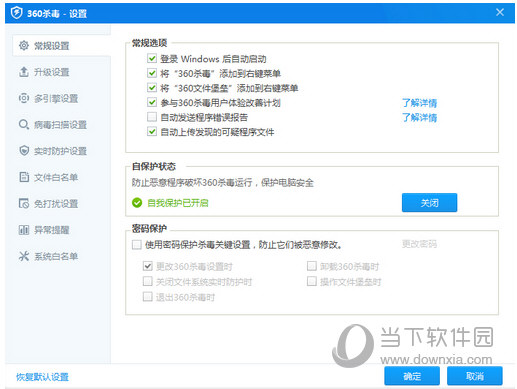This screenshot has height=389, width=517.
Task: Toggle 关闭文件系统实时防护时 checkbox
Action: (x=148, y=281)
